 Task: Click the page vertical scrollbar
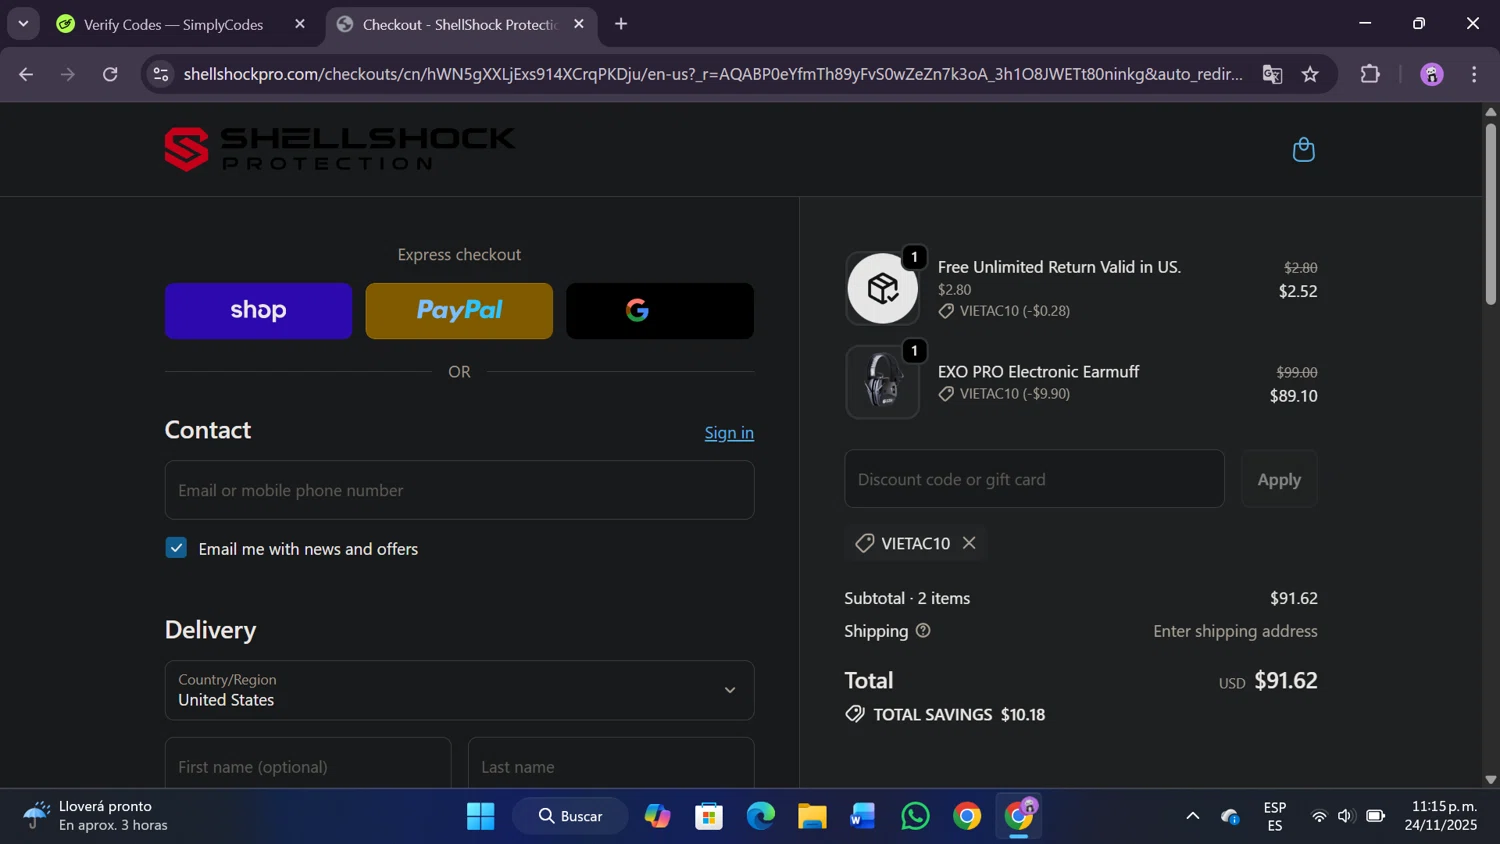(1491, 214)
